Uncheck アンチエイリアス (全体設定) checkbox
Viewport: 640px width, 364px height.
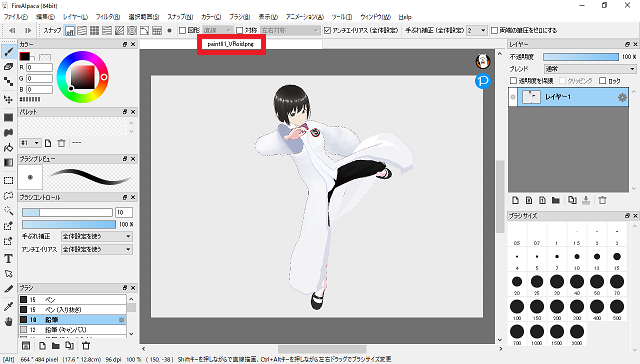point(327,31)
